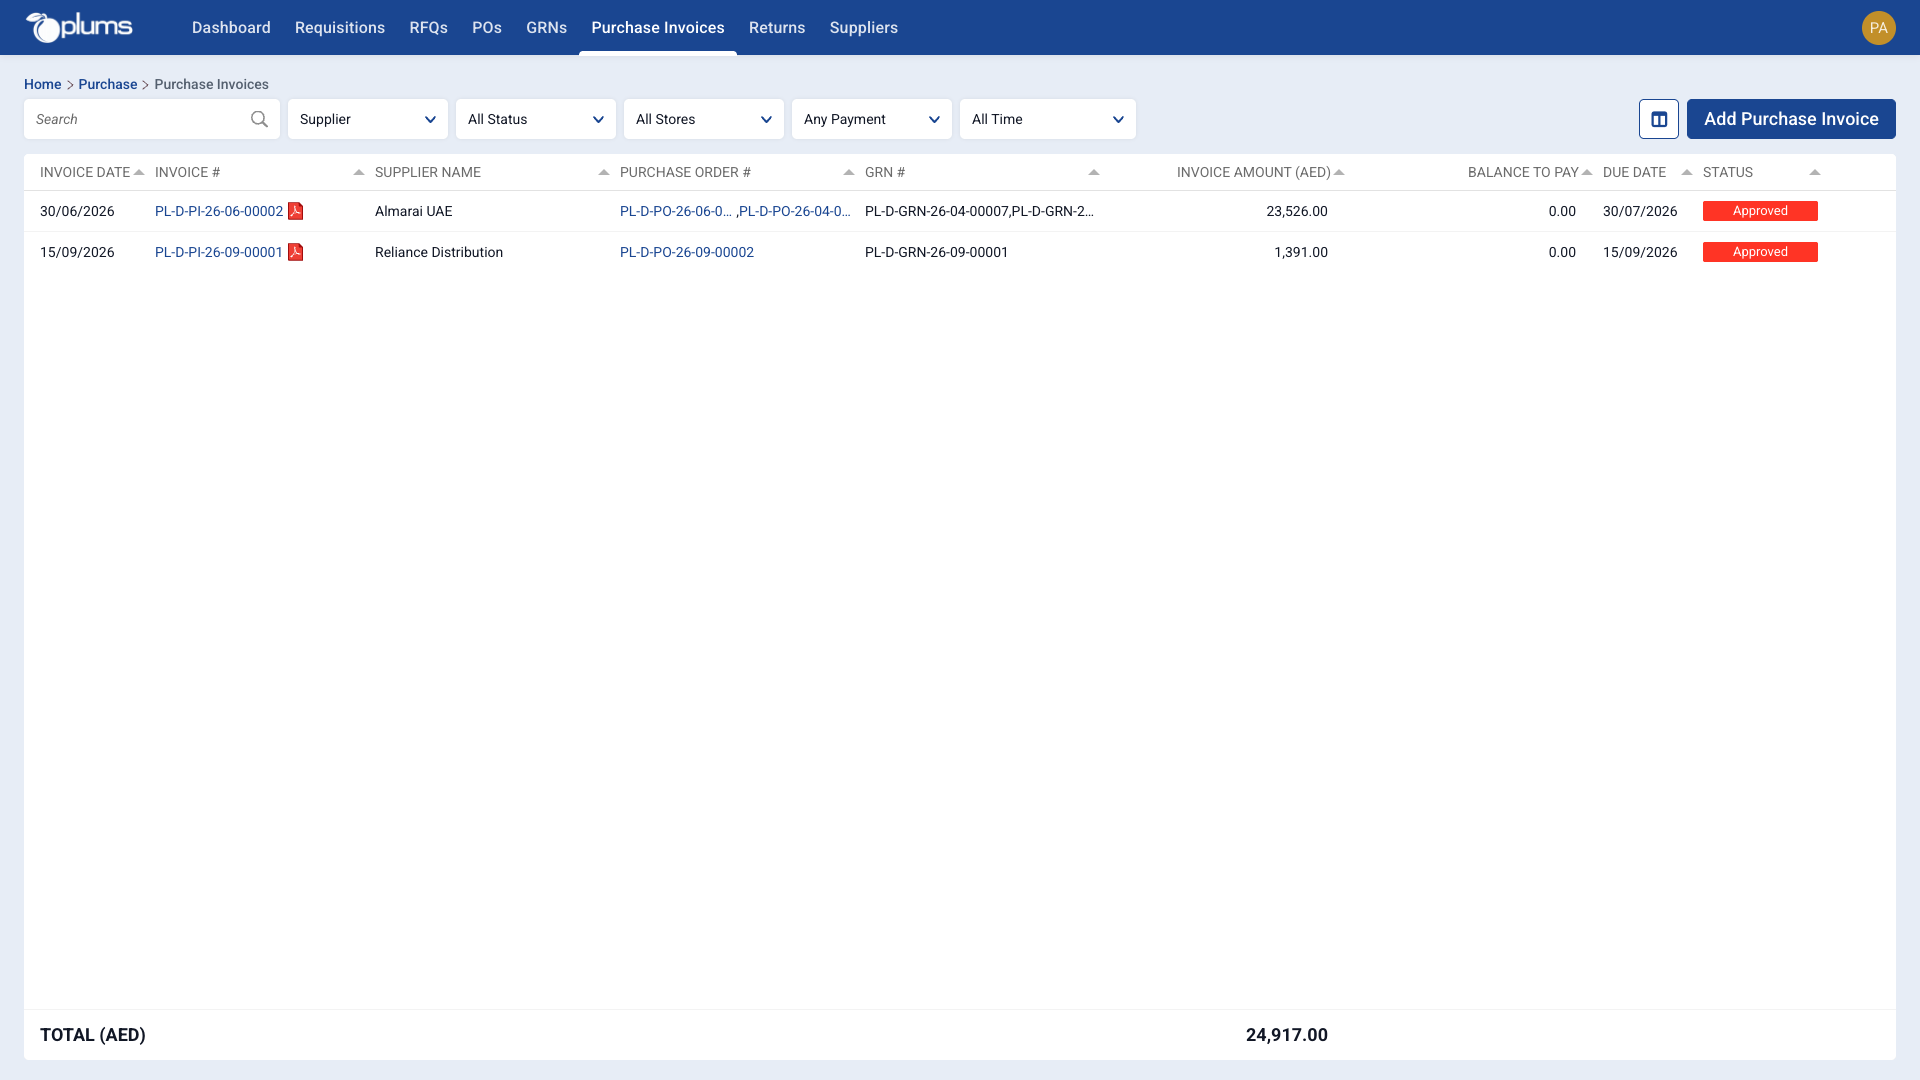The height and width of the screenshot is (1080, 1920).
Task: Click Add Purchase Invoice button
Action: click(1791, 119)
